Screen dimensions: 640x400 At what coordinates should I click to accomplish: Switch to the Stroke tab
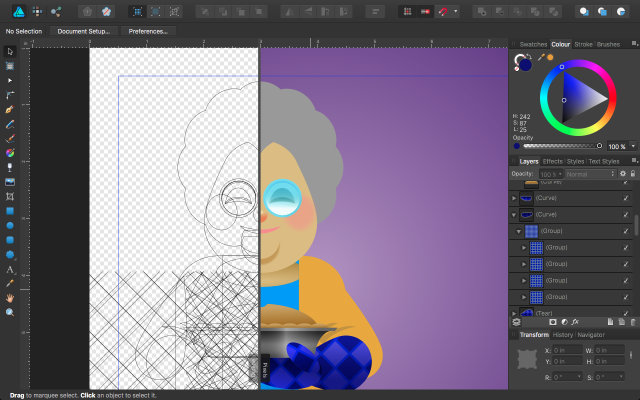583,44
